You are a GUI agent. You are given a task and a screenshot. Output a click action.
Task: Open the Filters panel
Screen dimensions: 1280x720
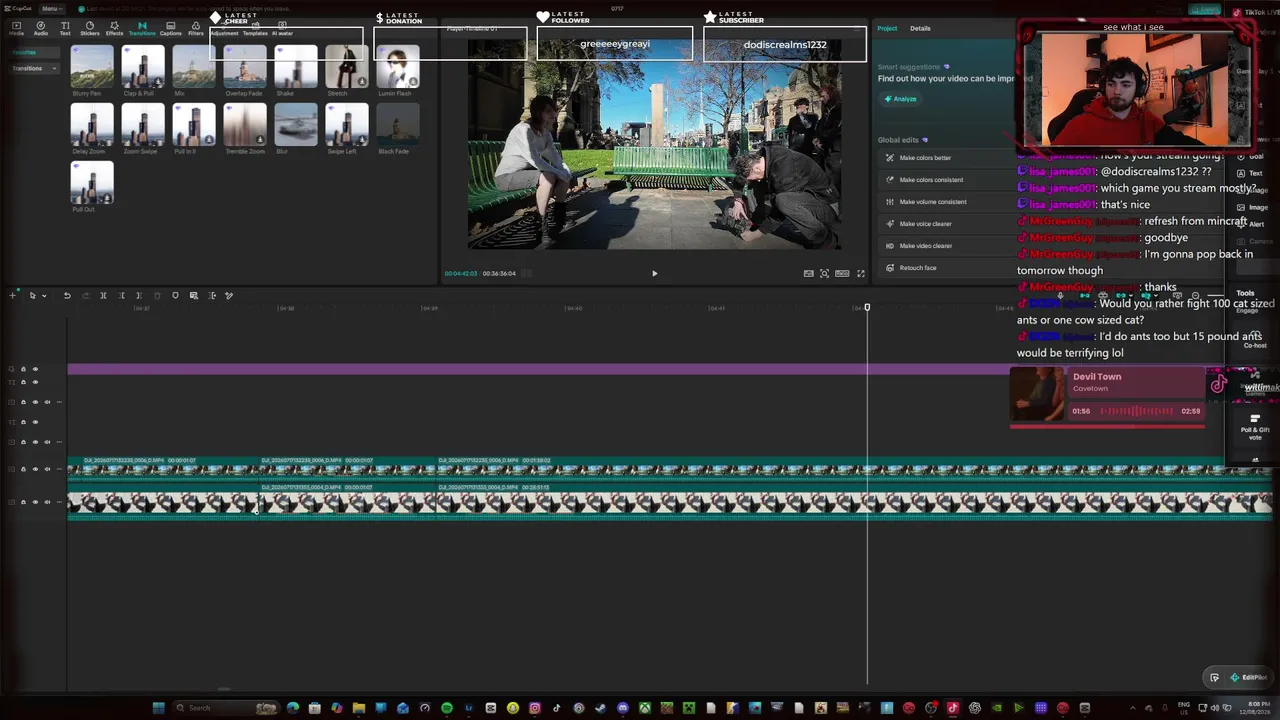coord(196,28)
